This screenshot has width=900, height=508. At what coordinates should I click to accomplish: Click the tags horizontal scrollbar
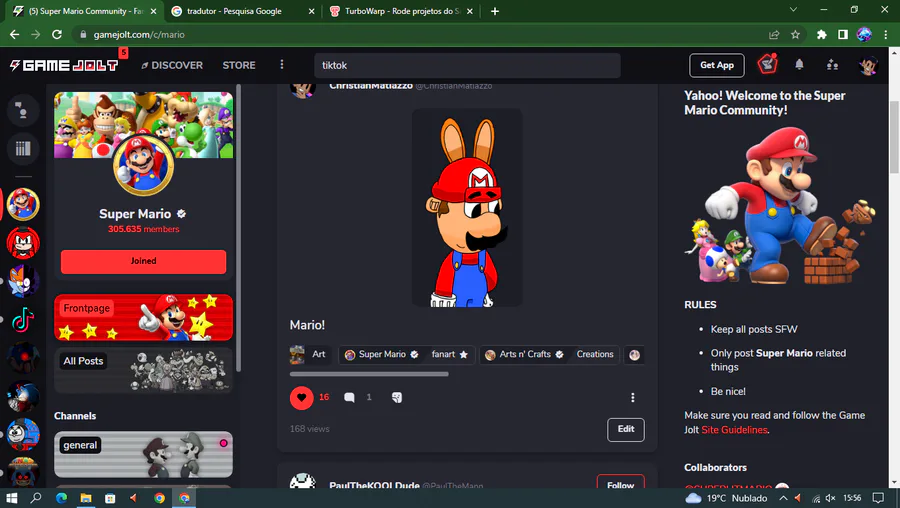[x=369, y=374]
